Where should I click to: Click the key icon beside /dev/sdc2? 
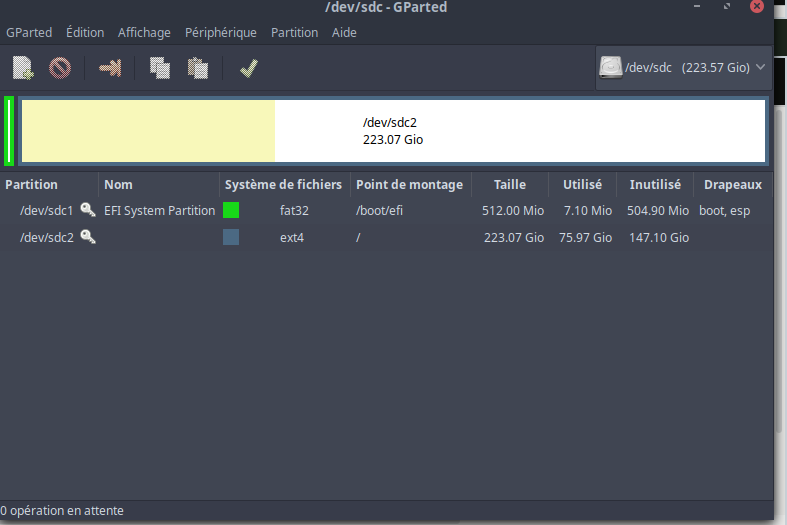pyautogui.click(x=88, y=237)
